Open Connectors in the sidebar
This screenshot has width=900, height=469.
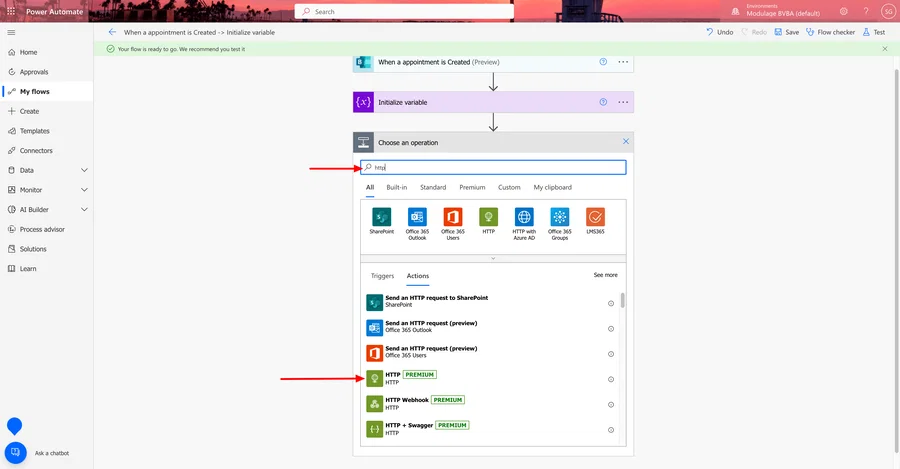47,150
